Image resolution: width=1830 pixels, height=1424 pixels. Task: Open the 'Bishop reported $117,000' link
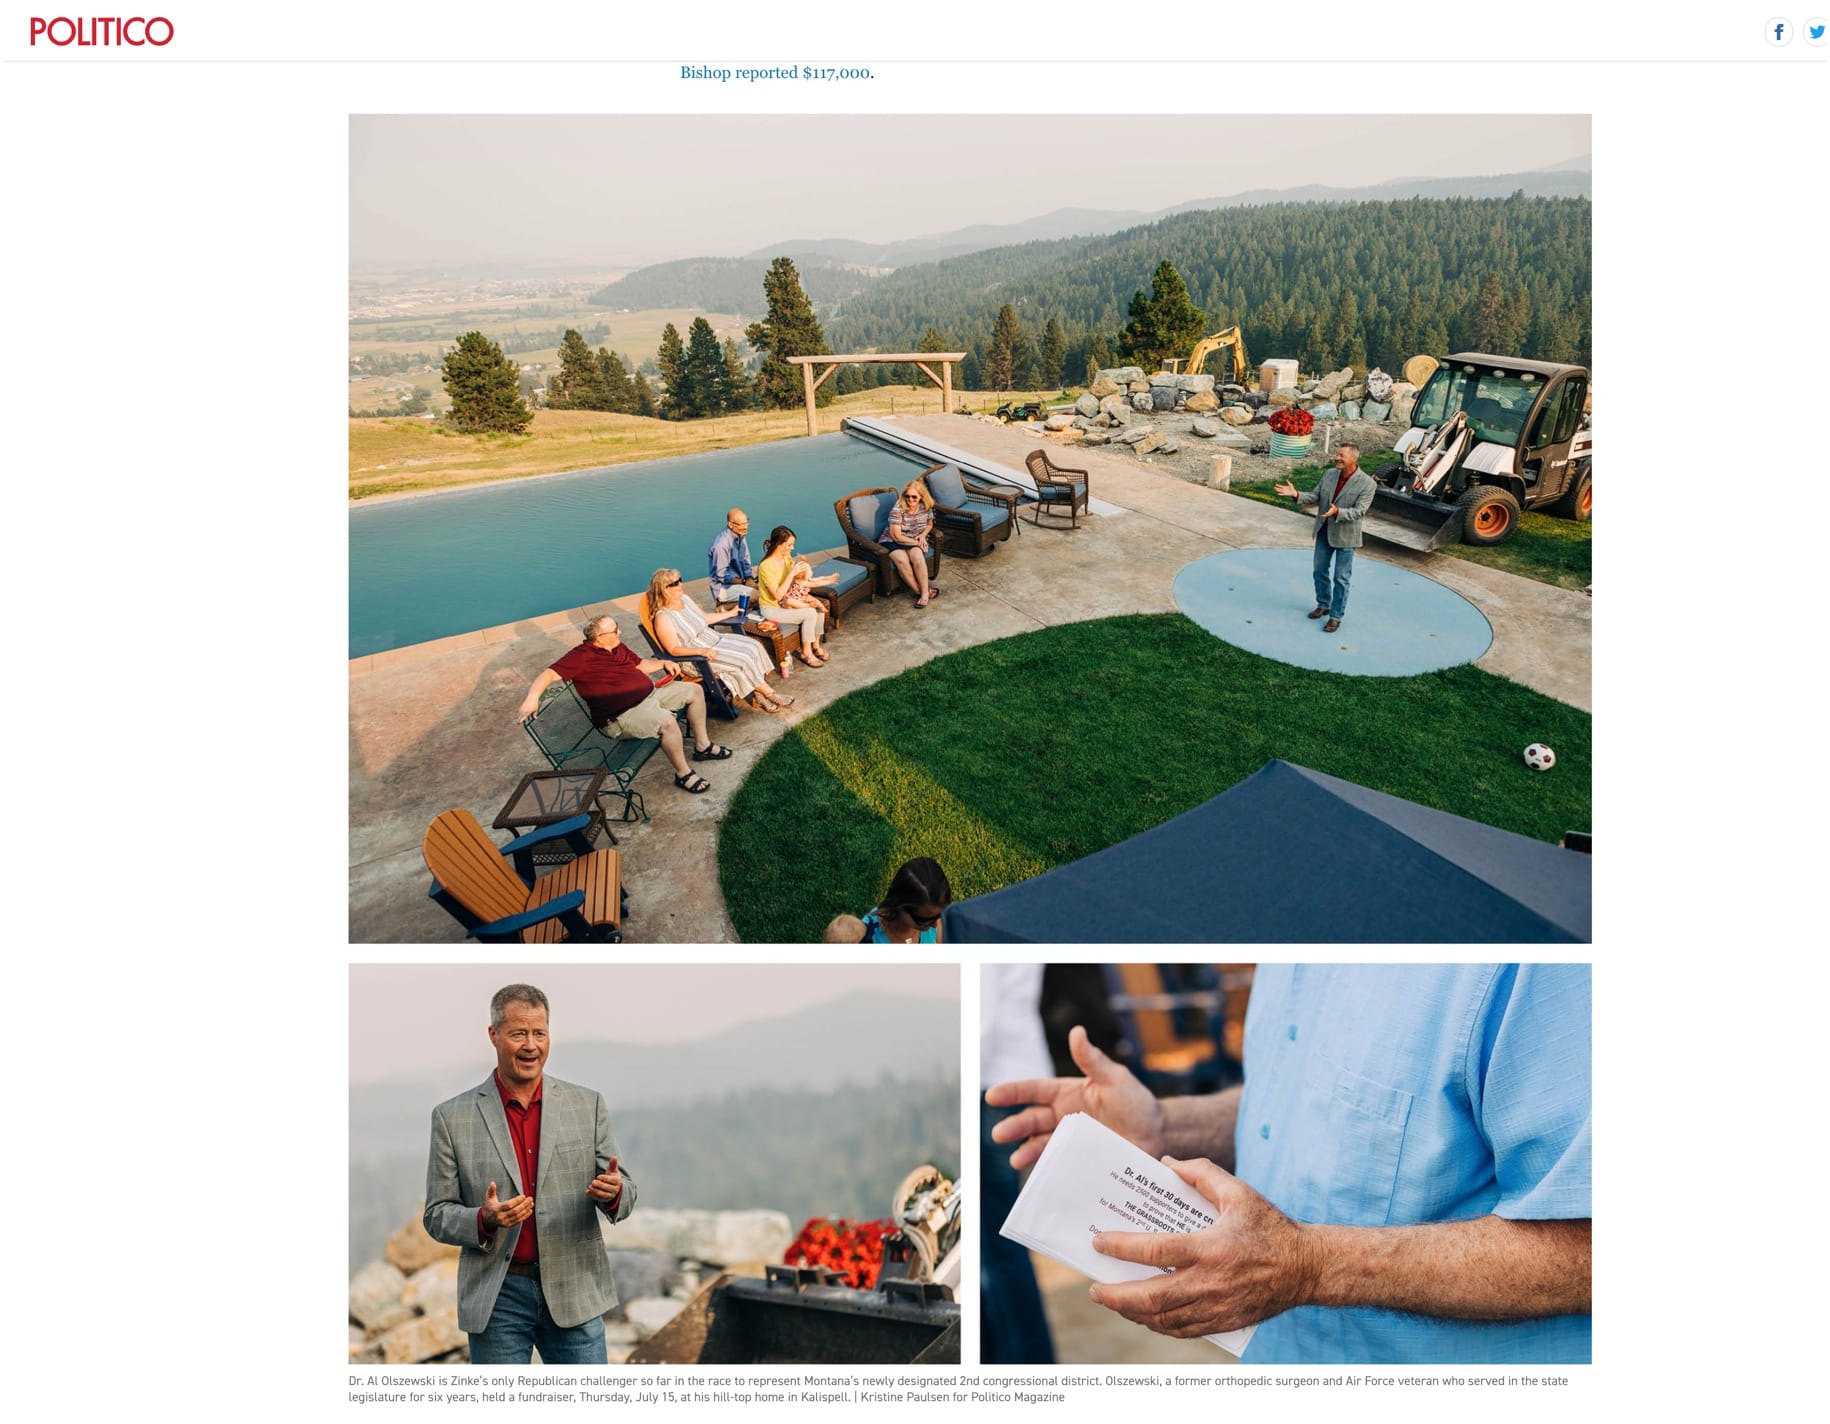(x=775, y=73)
